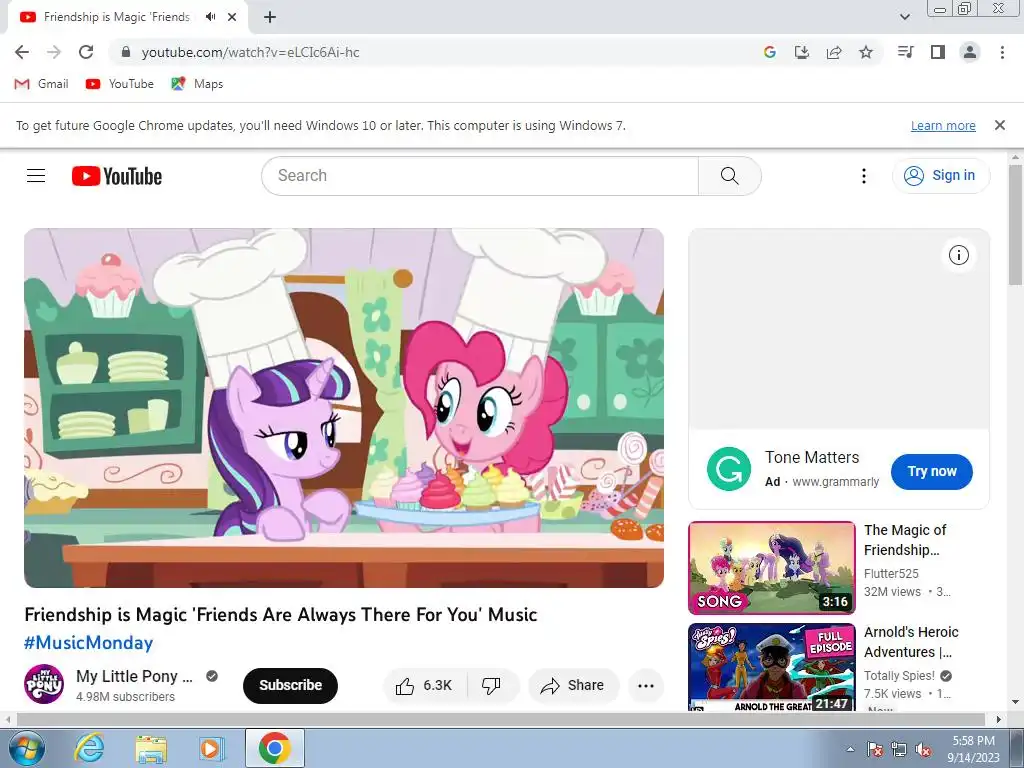Dislike the video with thumbs down

click(492, 686)
